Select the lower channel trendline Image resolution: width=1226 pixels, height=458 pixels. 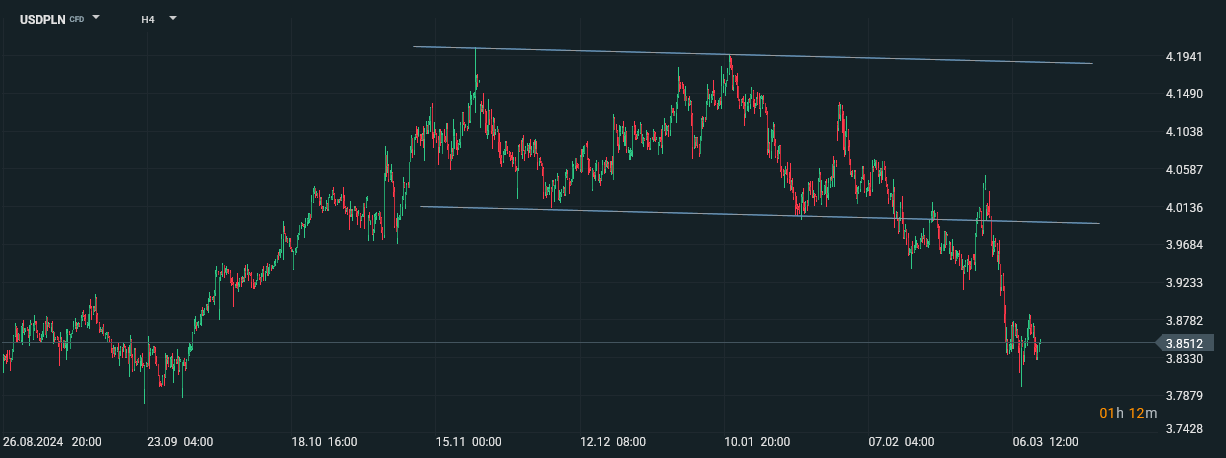point(760,215)
